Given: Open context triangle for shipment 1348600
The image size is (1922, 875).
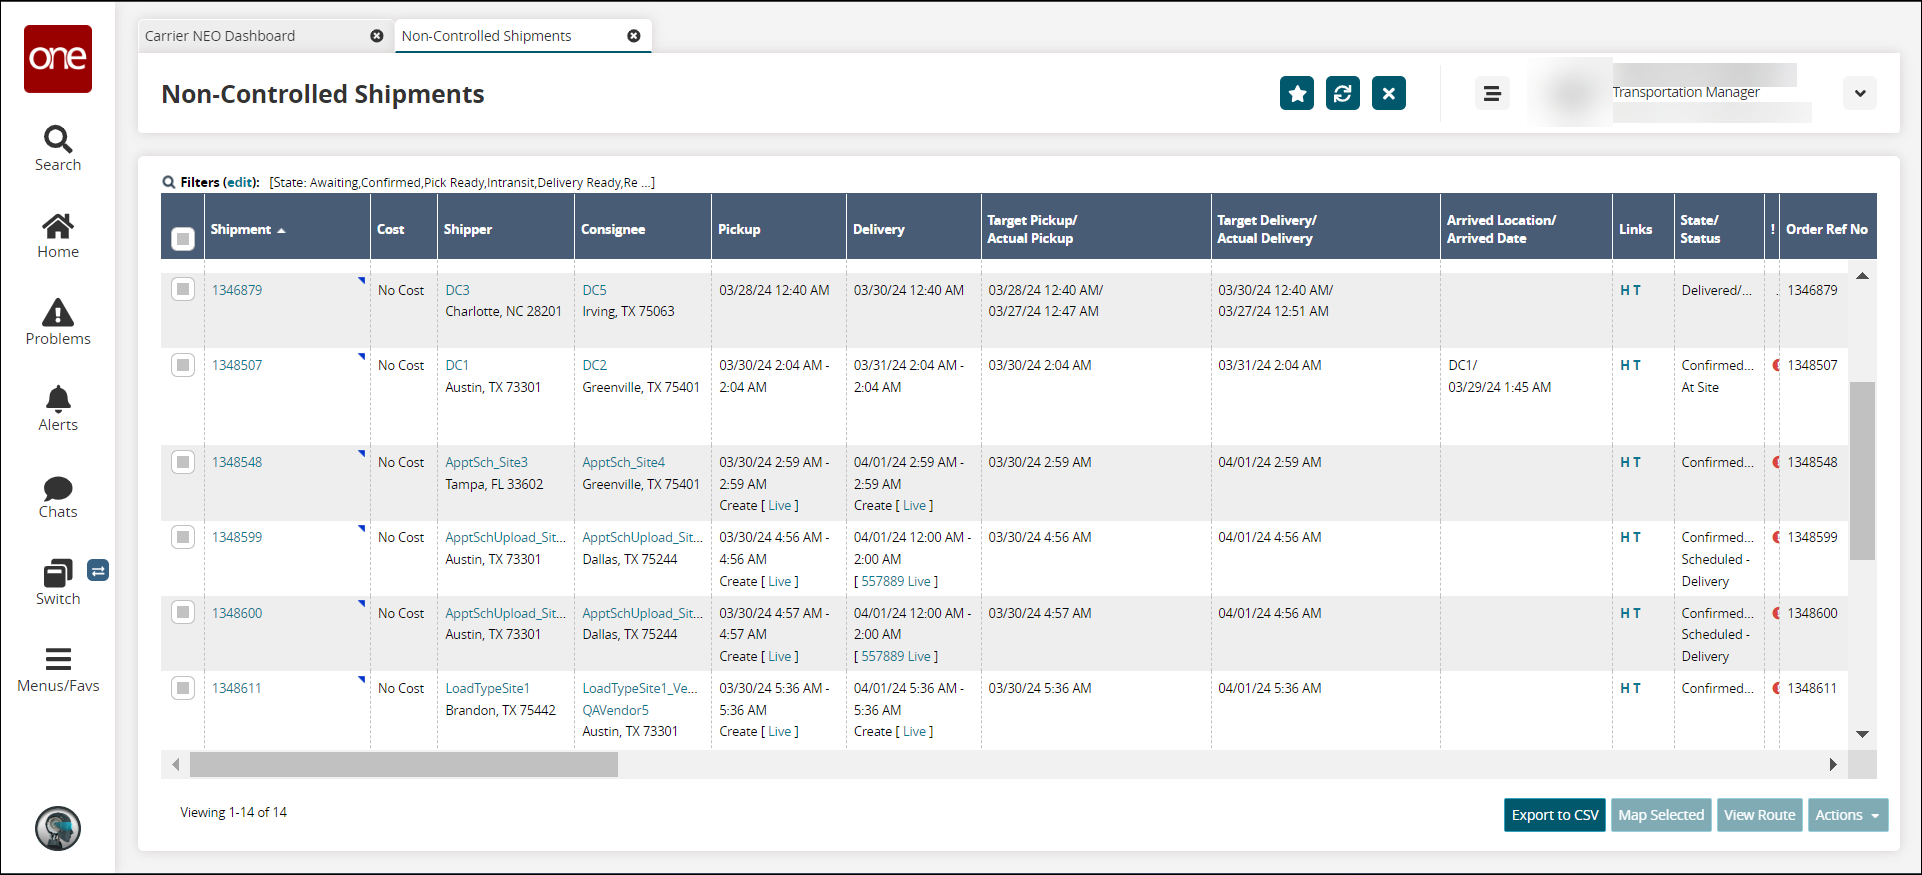Looking at the screenshot, I should click(362, 603).
